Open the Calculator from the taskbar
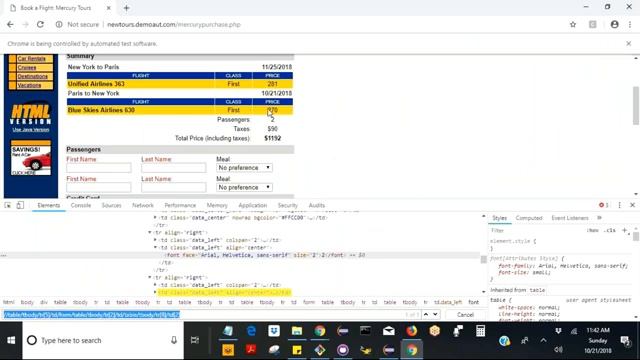This screenshot has height=360, width=640. [480, 331]
